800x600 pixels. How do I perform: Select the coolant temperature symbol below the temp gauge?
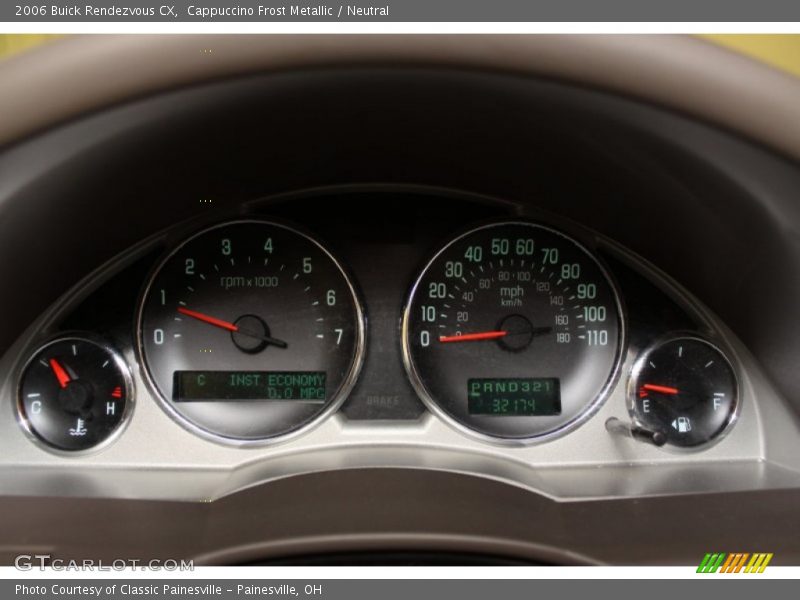75,426
